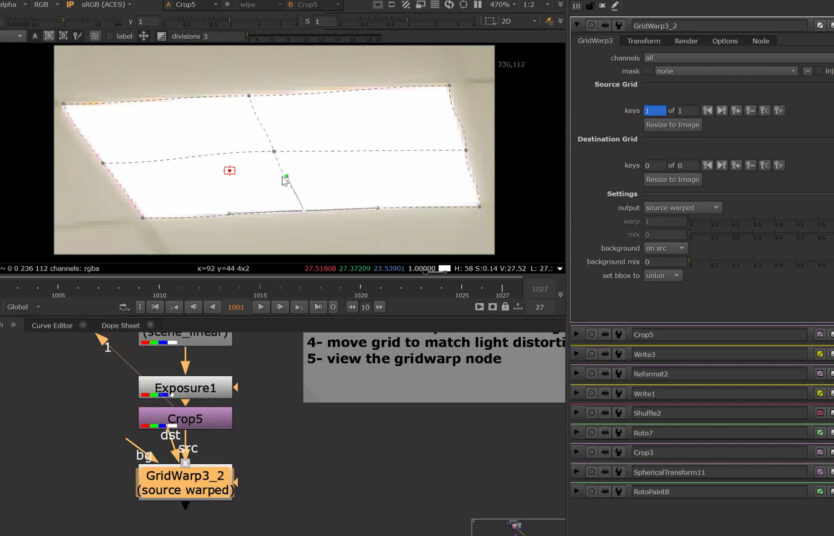Add a key on the Destination Grid

735,165
